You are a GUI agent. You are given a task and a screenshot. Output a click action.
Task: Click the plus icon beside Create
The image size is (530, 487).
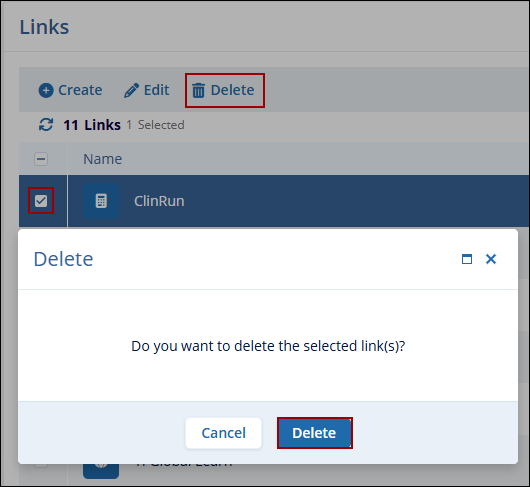click(x=46, y=90)
